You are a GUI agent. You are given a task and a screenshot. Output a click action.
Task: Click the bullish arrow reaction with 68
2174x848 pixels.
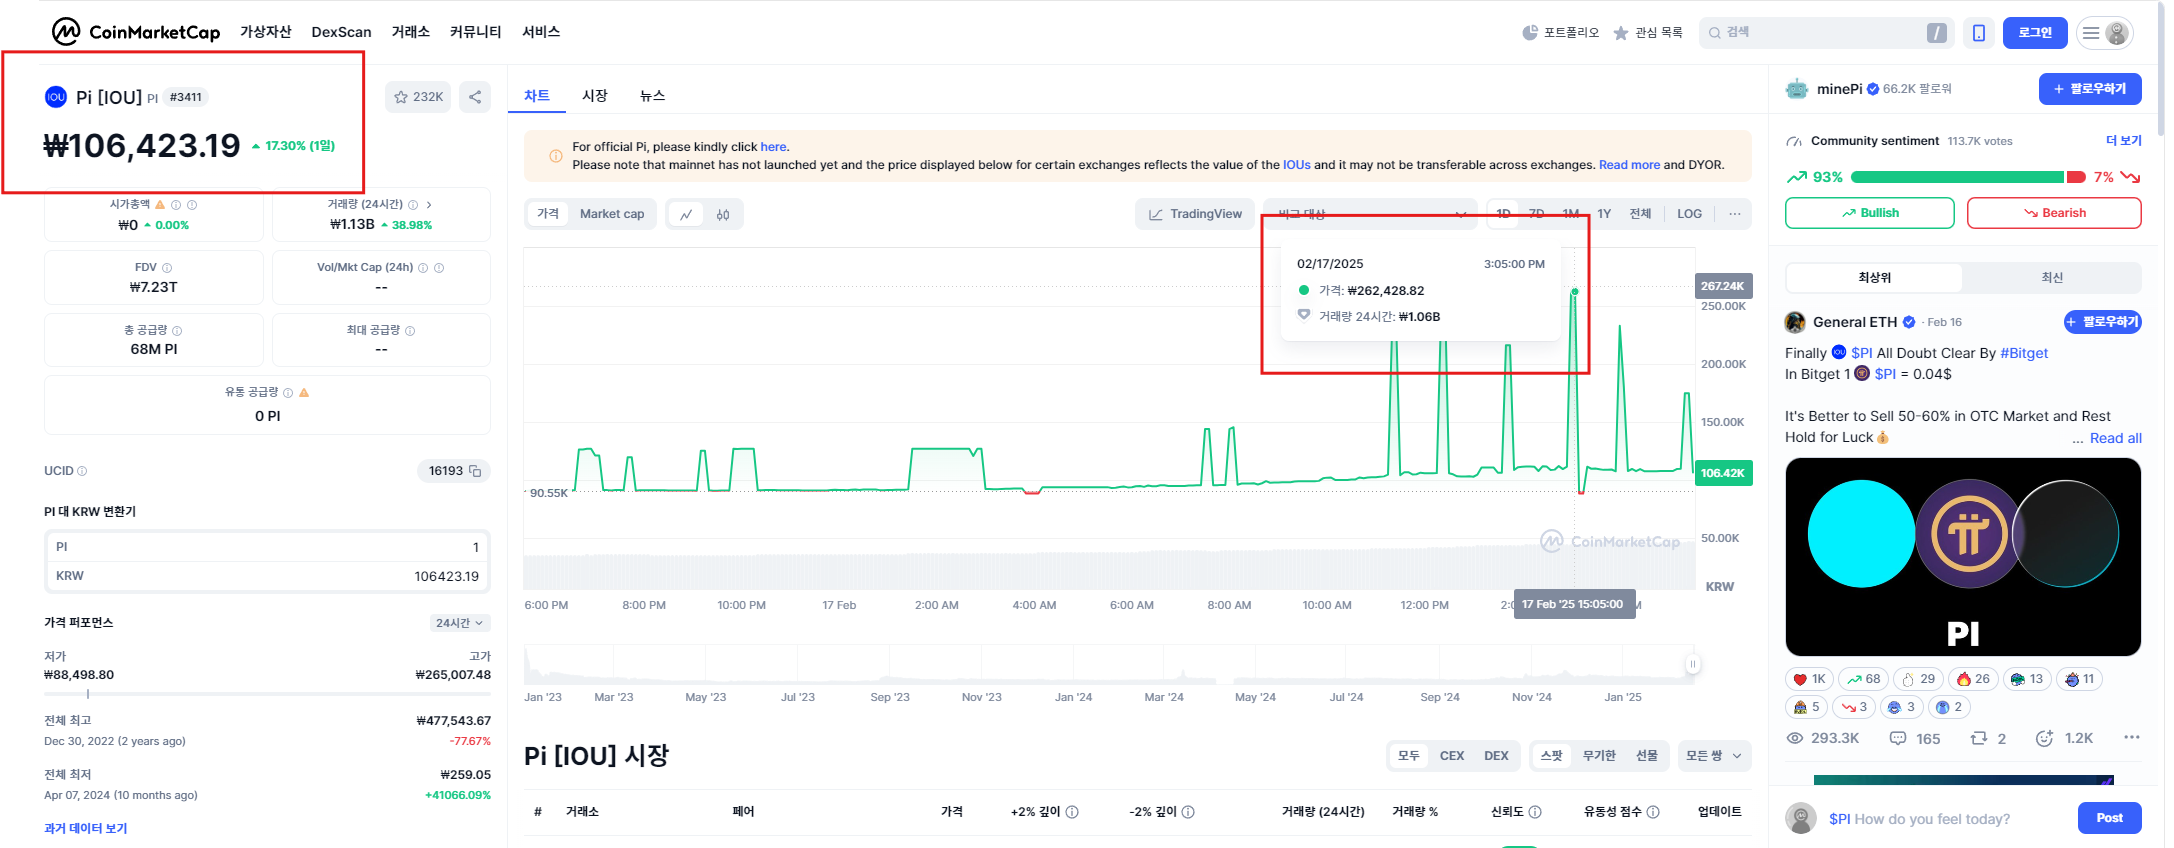1863,679
